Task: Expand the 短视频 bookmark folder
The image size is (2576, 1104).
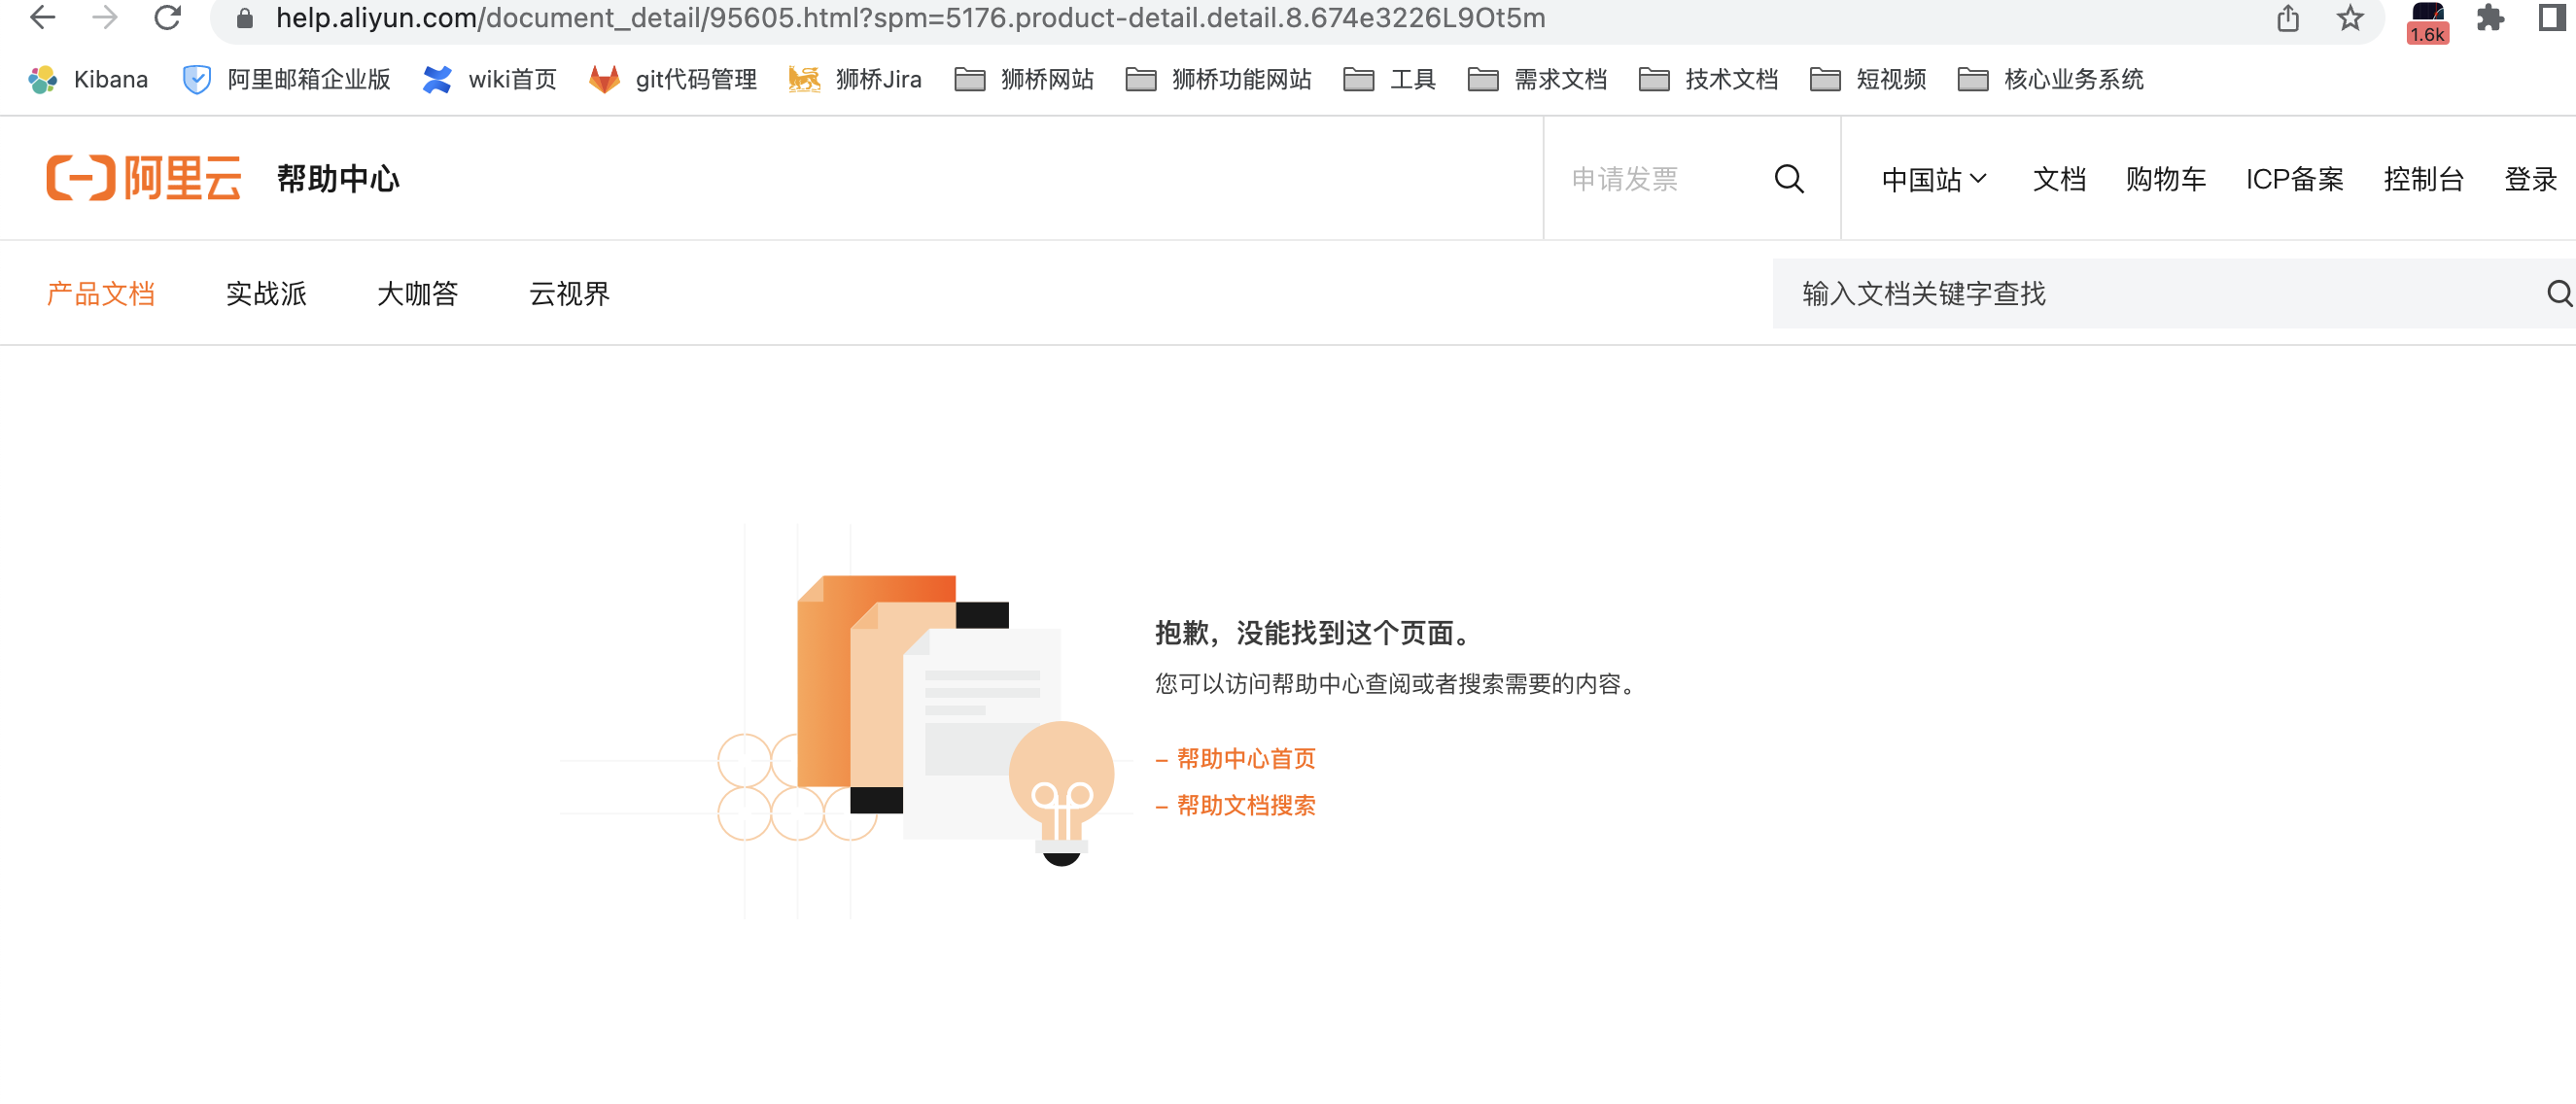Action: tap(1868, 79)
